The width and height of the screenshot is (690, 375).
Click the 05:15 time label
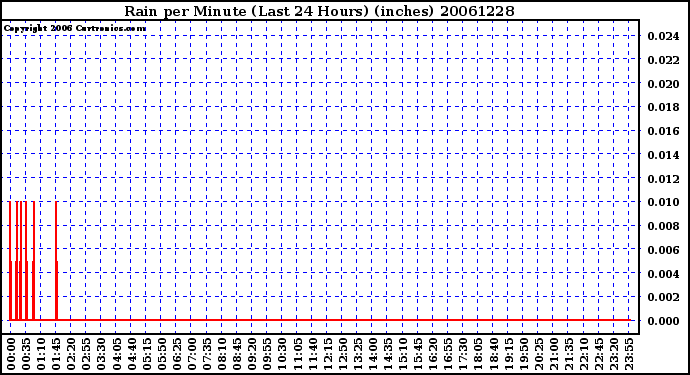147,354
